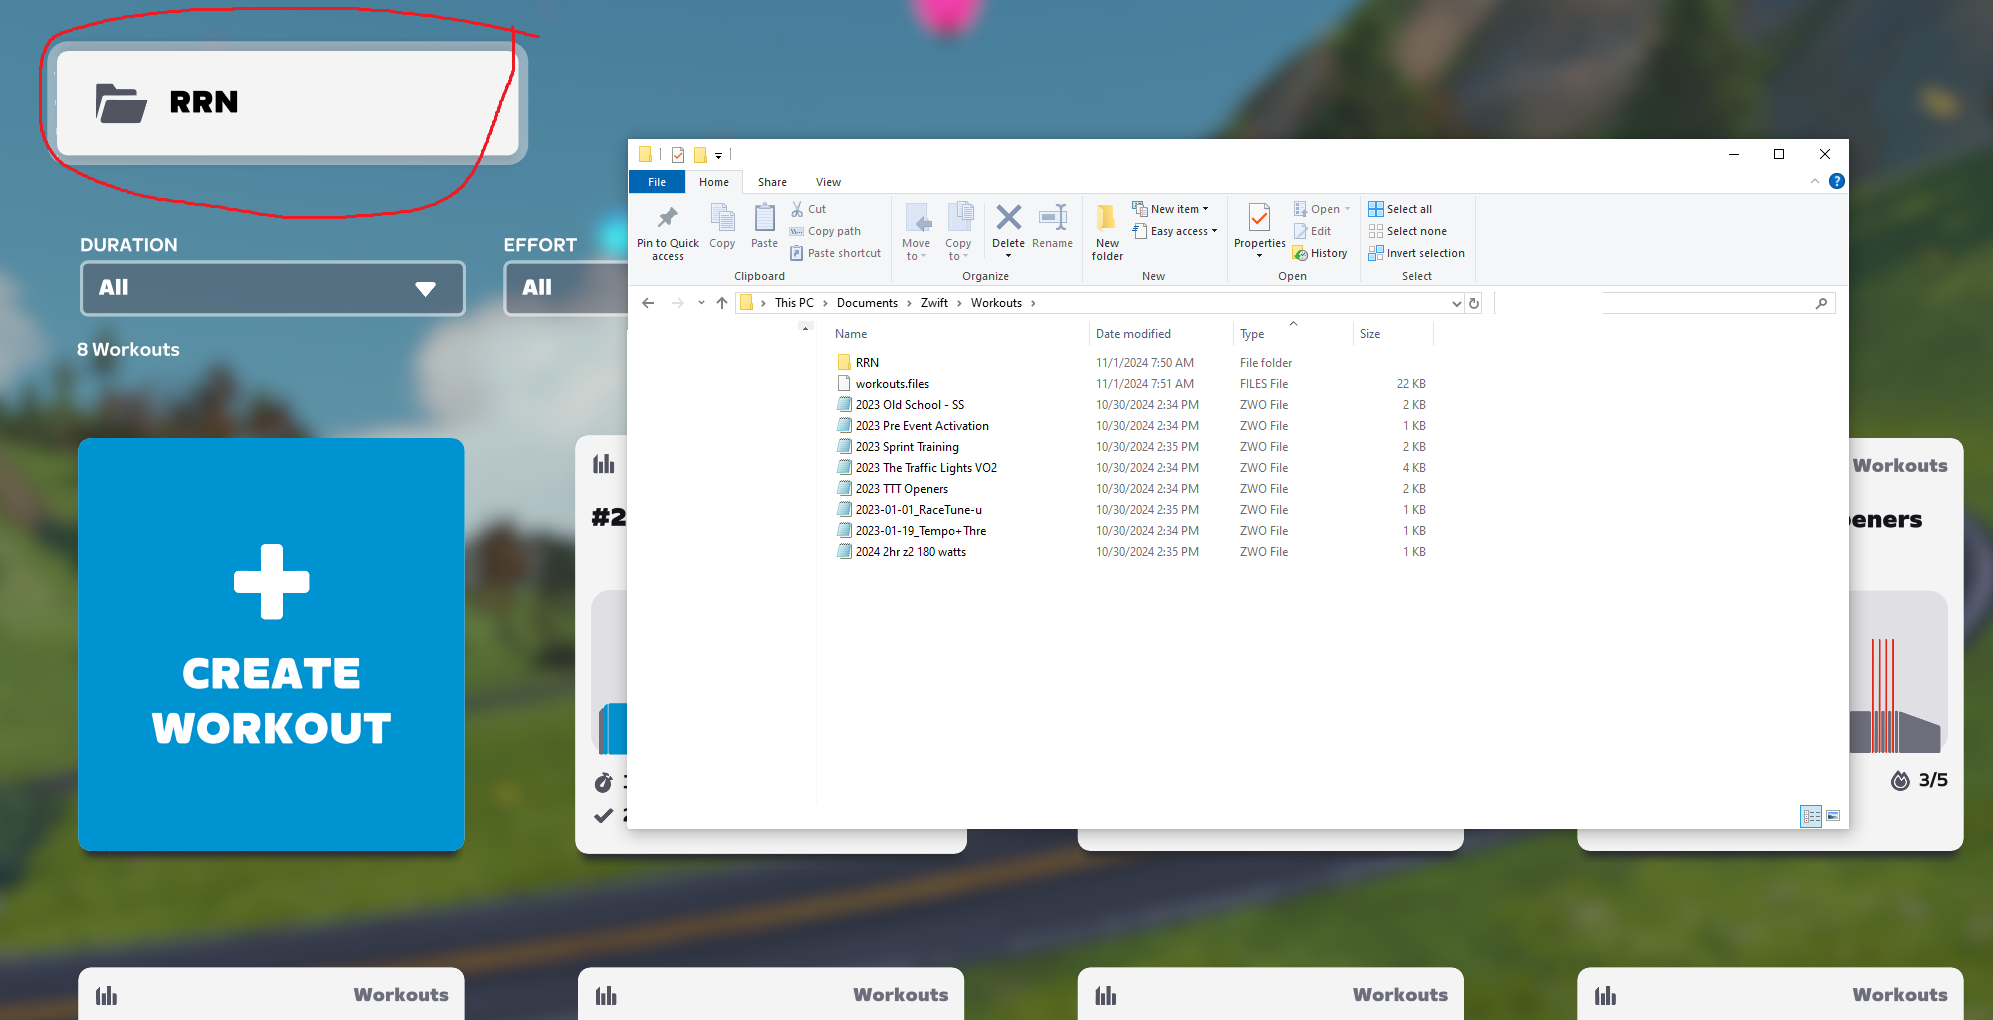Click the History icon in Open group
1993x1020 pixels.
(1321, 254)
